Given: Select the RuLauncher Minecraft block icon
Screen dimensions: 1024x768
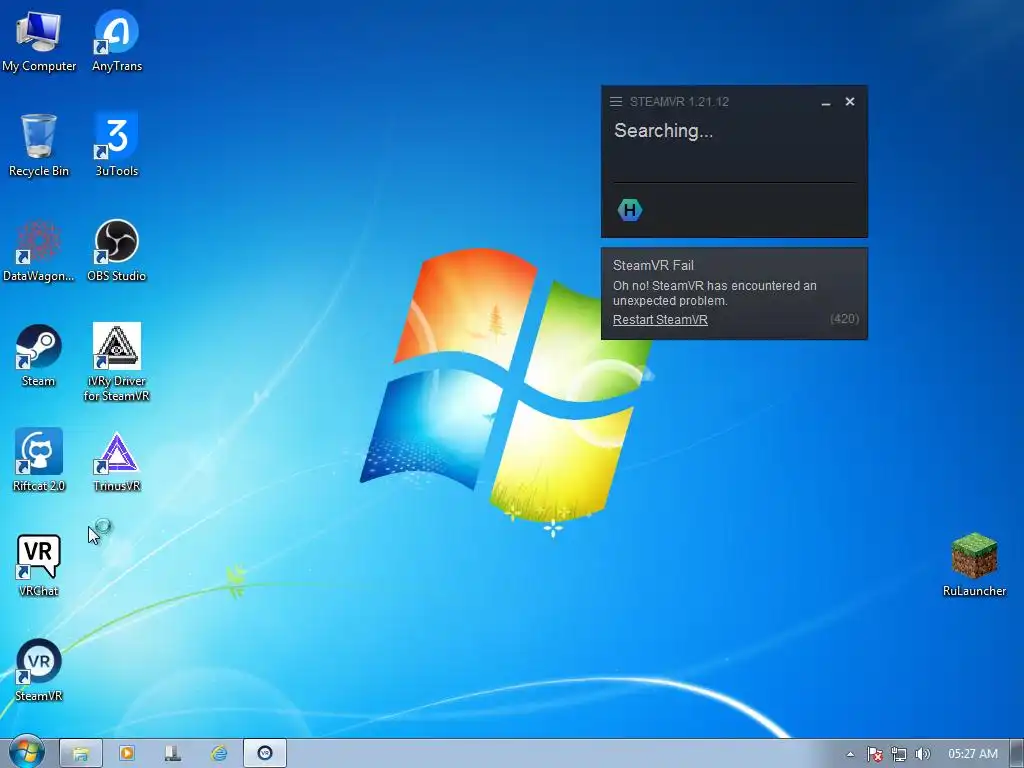Looking at the screenshot, I should pyautogui.click(x=974, y=566).
